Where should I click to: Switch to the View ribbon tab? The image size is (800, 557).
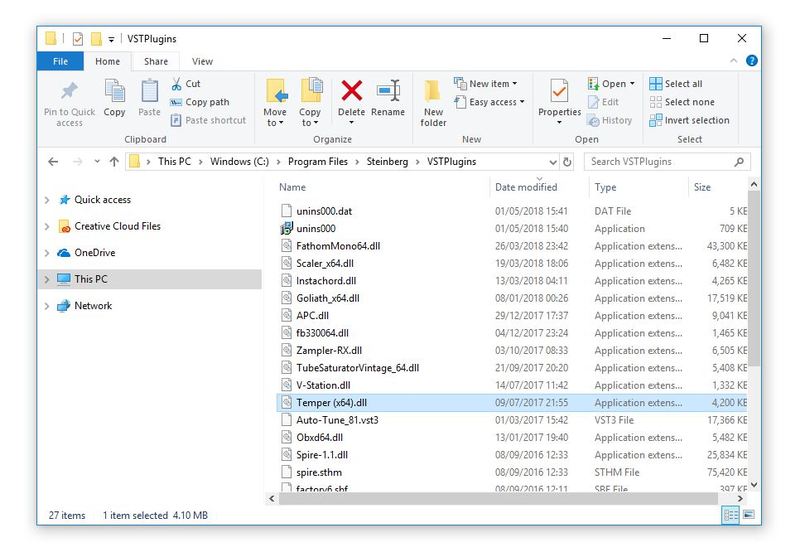pyautogui.click(x=202, y=62)
